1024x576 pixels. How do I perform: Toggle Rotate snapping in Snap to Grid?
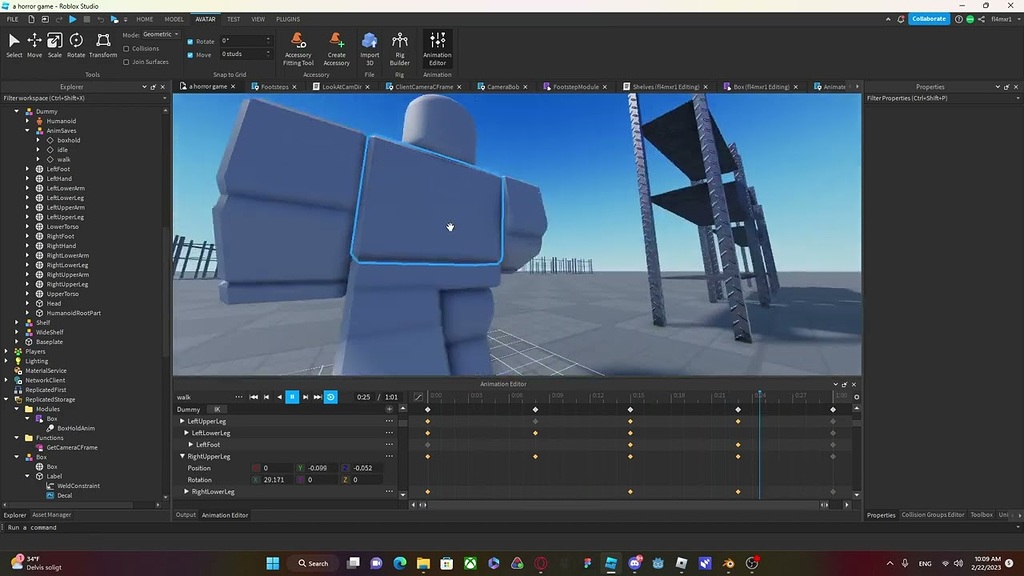[189, 41]
